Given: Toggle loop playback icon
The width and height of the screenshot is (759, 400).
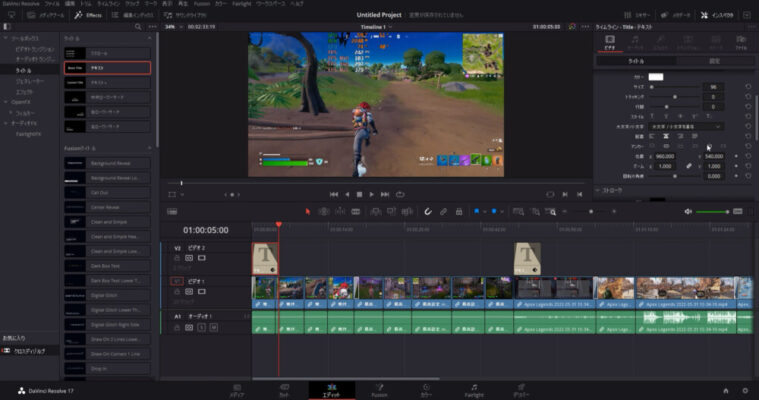Looking at the screenshot, I should click(x=400, y=194).
